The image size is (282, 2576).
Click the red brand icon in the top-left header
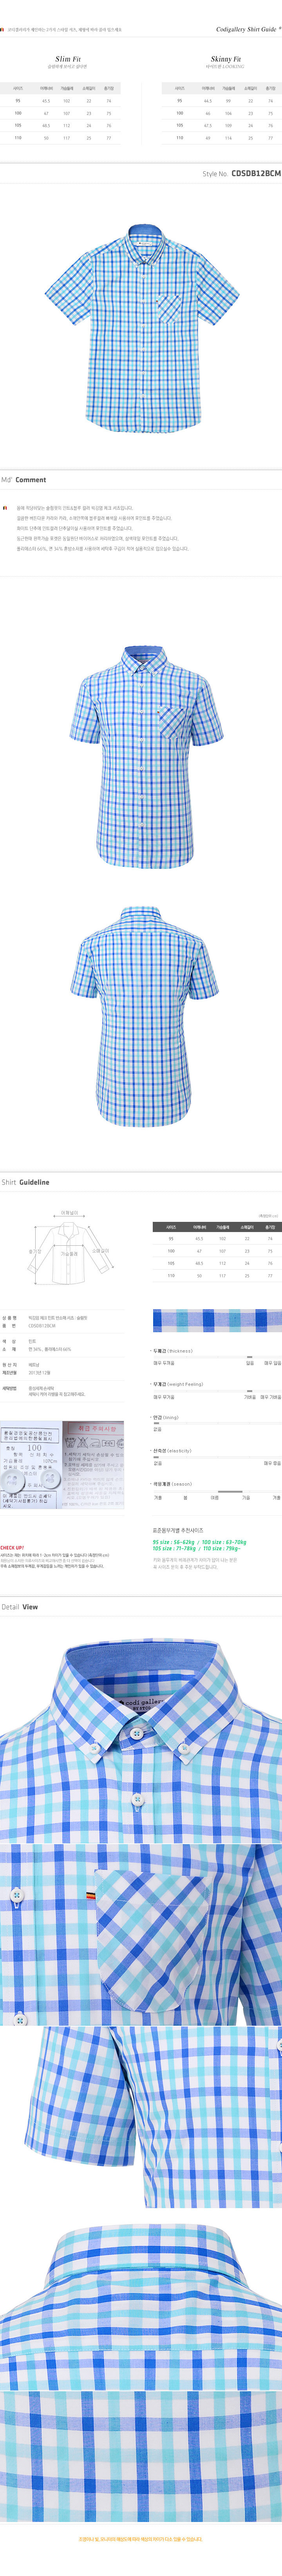click(x=3, y=30)
